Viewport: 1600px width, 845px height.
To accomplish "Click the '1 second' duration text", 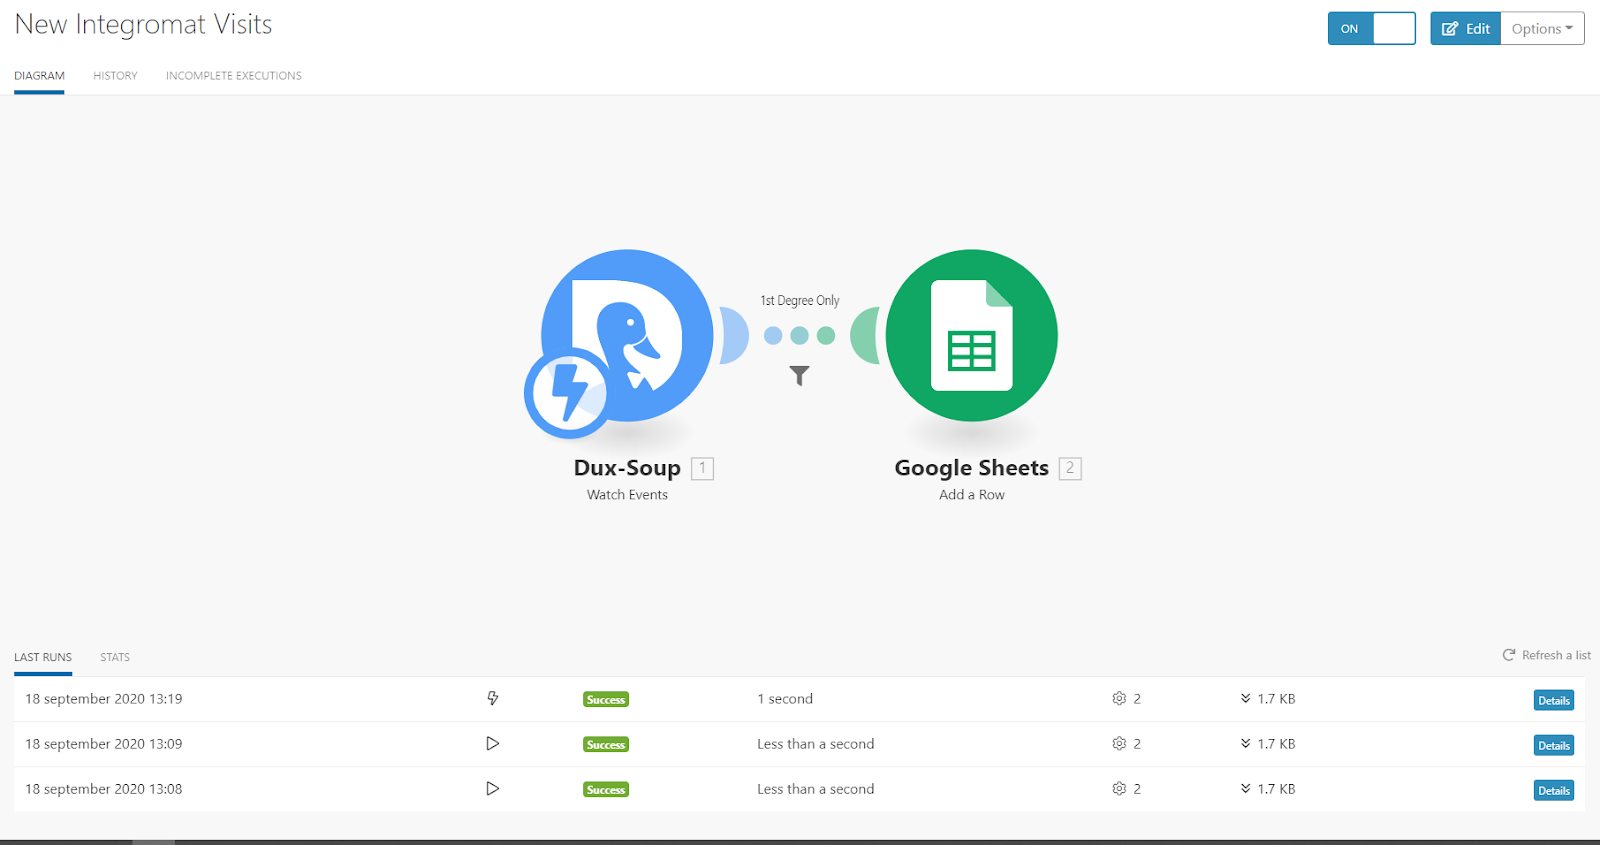I will [x=785, y=699].
